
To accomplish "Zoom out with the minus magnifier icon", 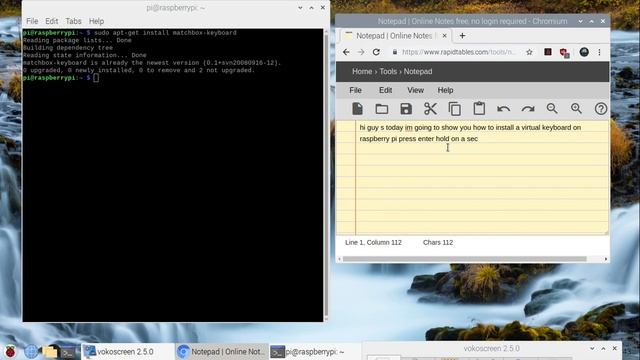I will coord(552,108).
